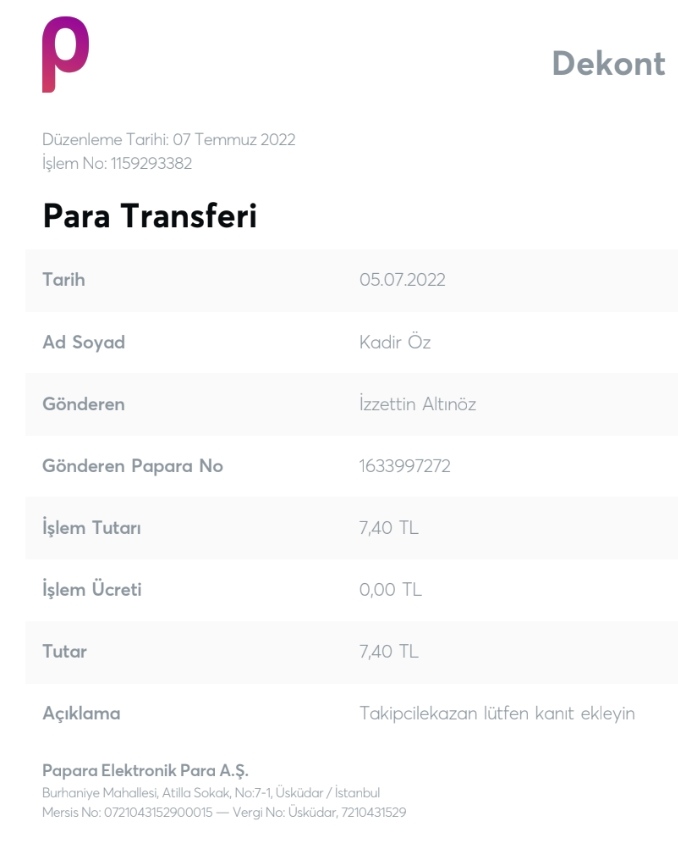Click the date value 05.07.2022
This screenshot has height=850, width=678.
[x=402, y=280]
